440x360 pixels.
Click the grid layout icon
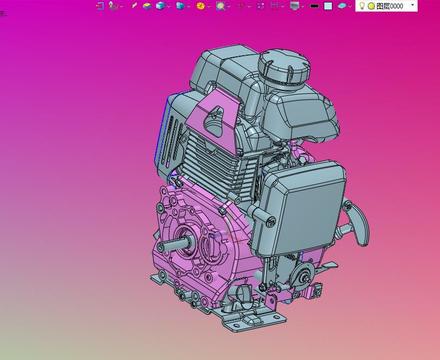[x=275, y=6]
